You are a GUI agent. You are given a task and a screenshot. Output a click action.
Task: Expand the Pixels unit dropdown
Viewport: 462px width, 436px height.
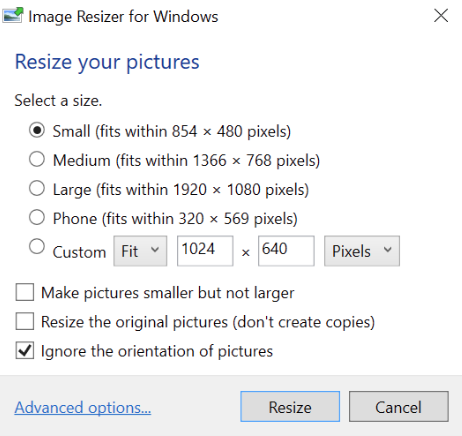[362, 251]
